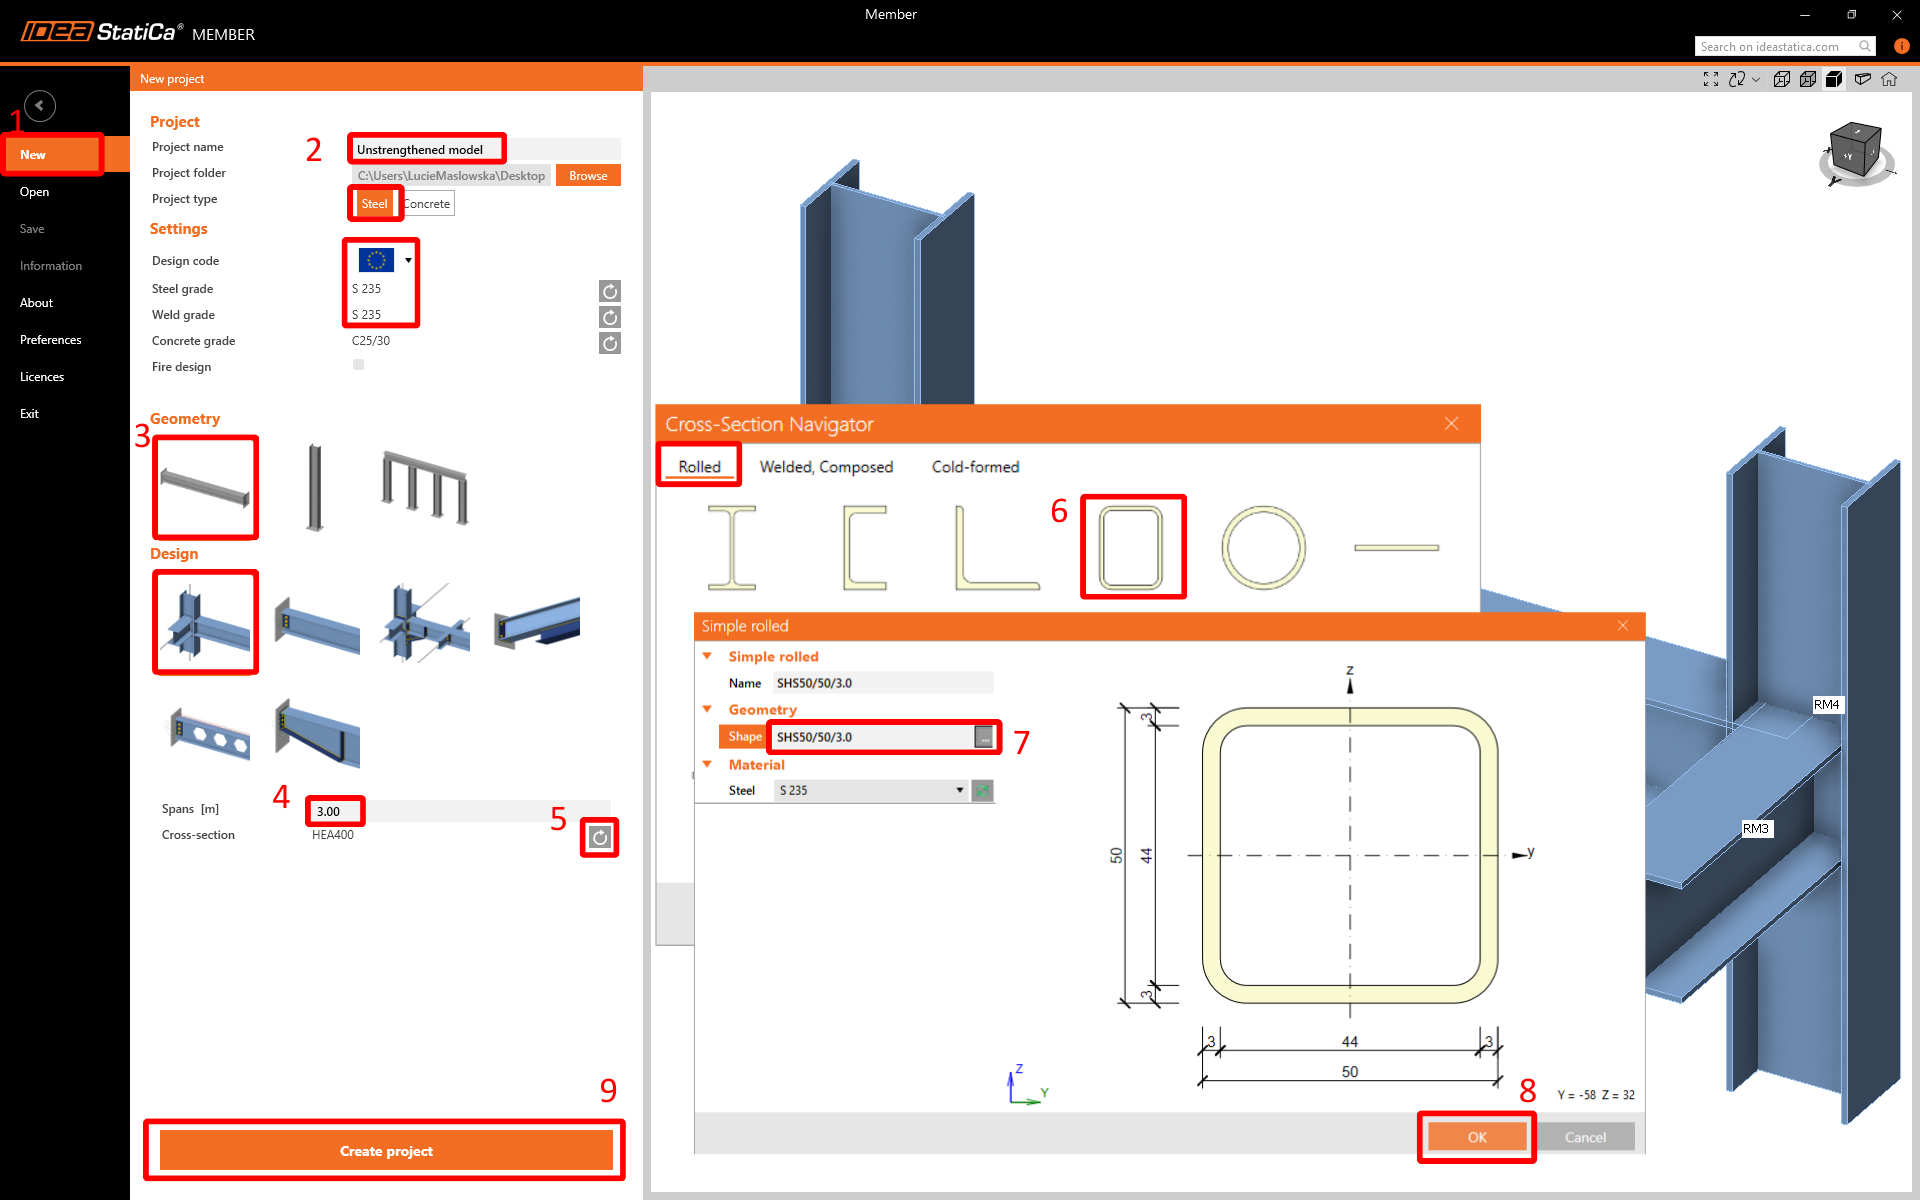Viewport: 1920px width, 1200px height.
Task: Click the home view icon
Action: point(1889,79)
